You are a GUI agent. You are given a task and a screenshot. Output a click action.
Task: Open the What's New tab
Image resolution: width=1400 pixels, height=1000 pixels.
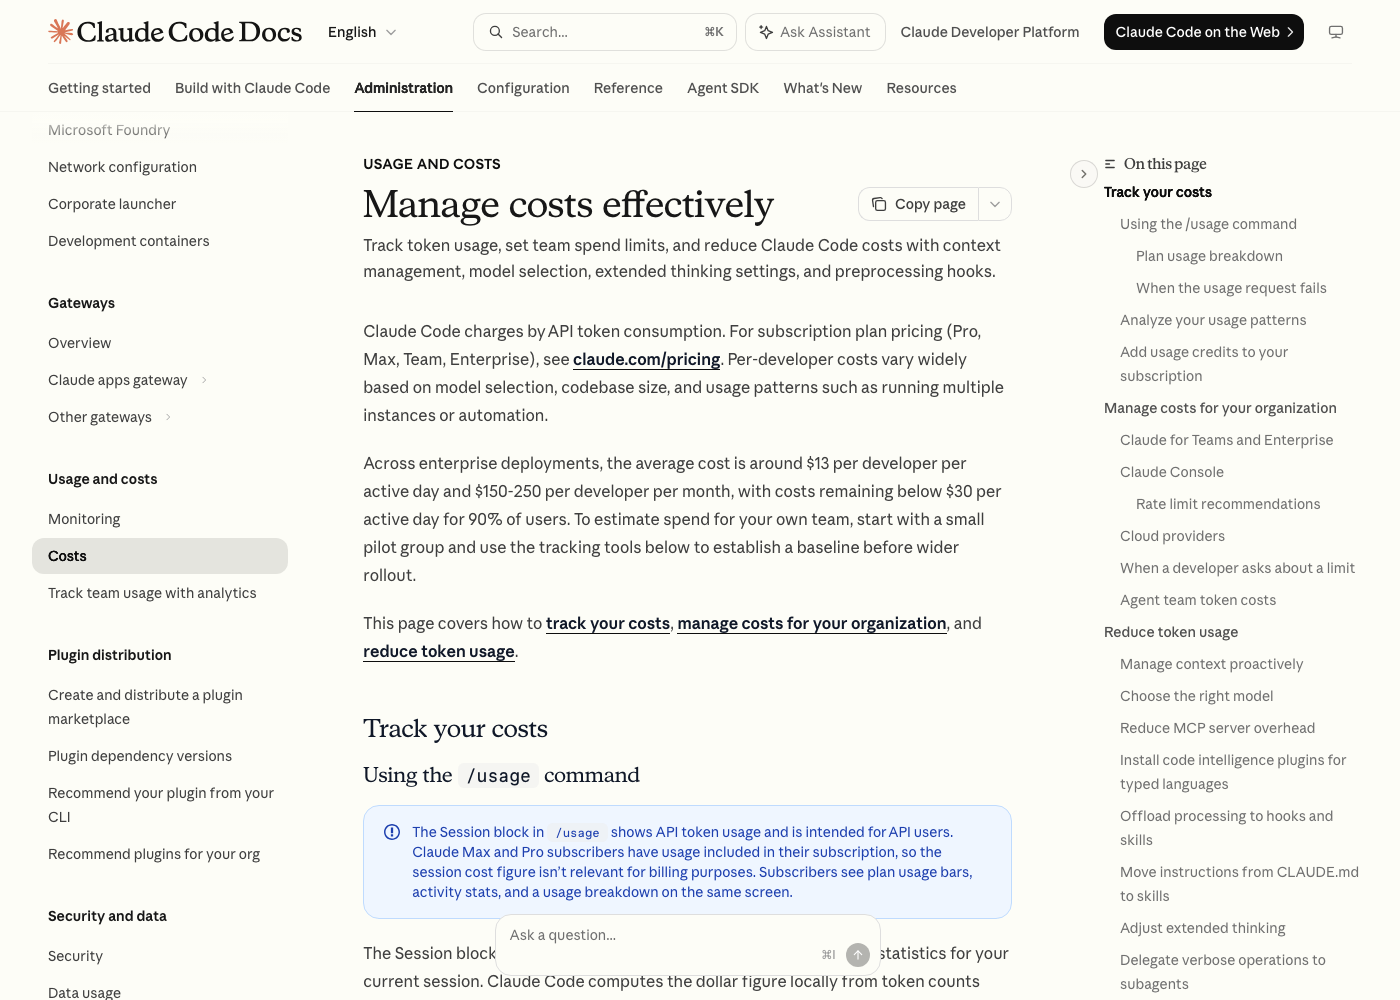coord(822,88)
